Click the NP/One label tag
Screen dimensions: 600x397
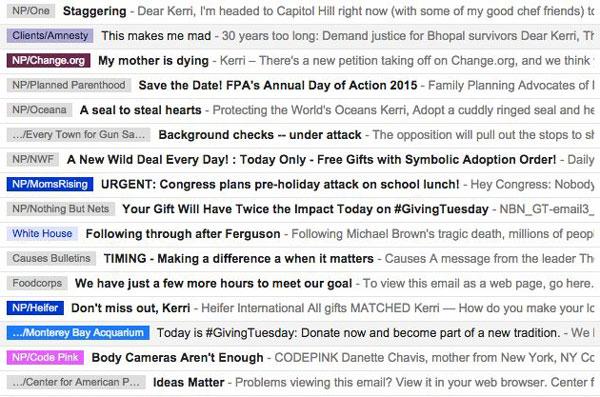(31, 11)
